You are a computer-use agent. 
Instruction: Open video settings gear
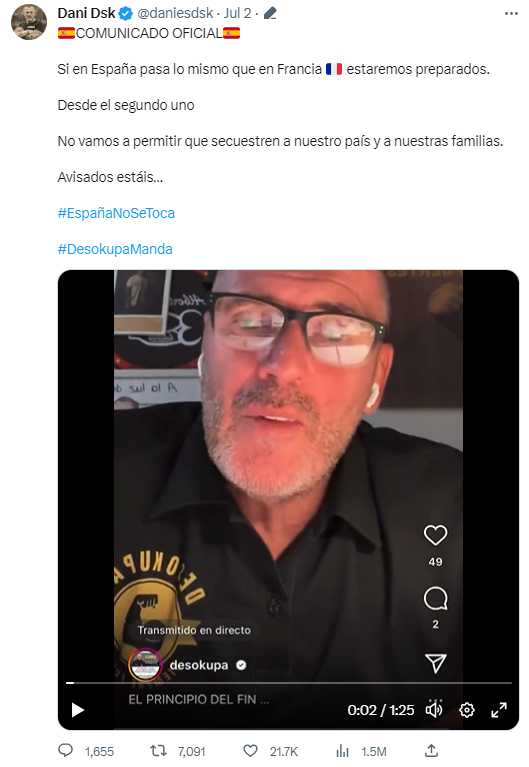tap(467, 709)
